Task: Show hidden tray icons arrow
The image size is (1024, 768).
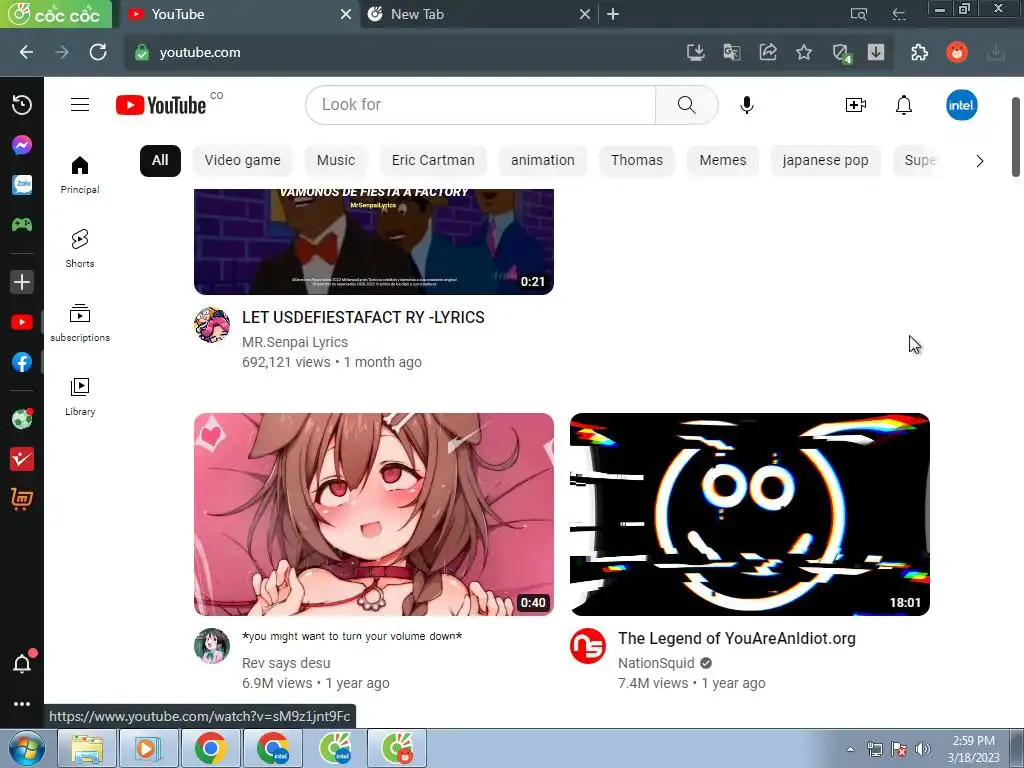Action: point(850,749)
